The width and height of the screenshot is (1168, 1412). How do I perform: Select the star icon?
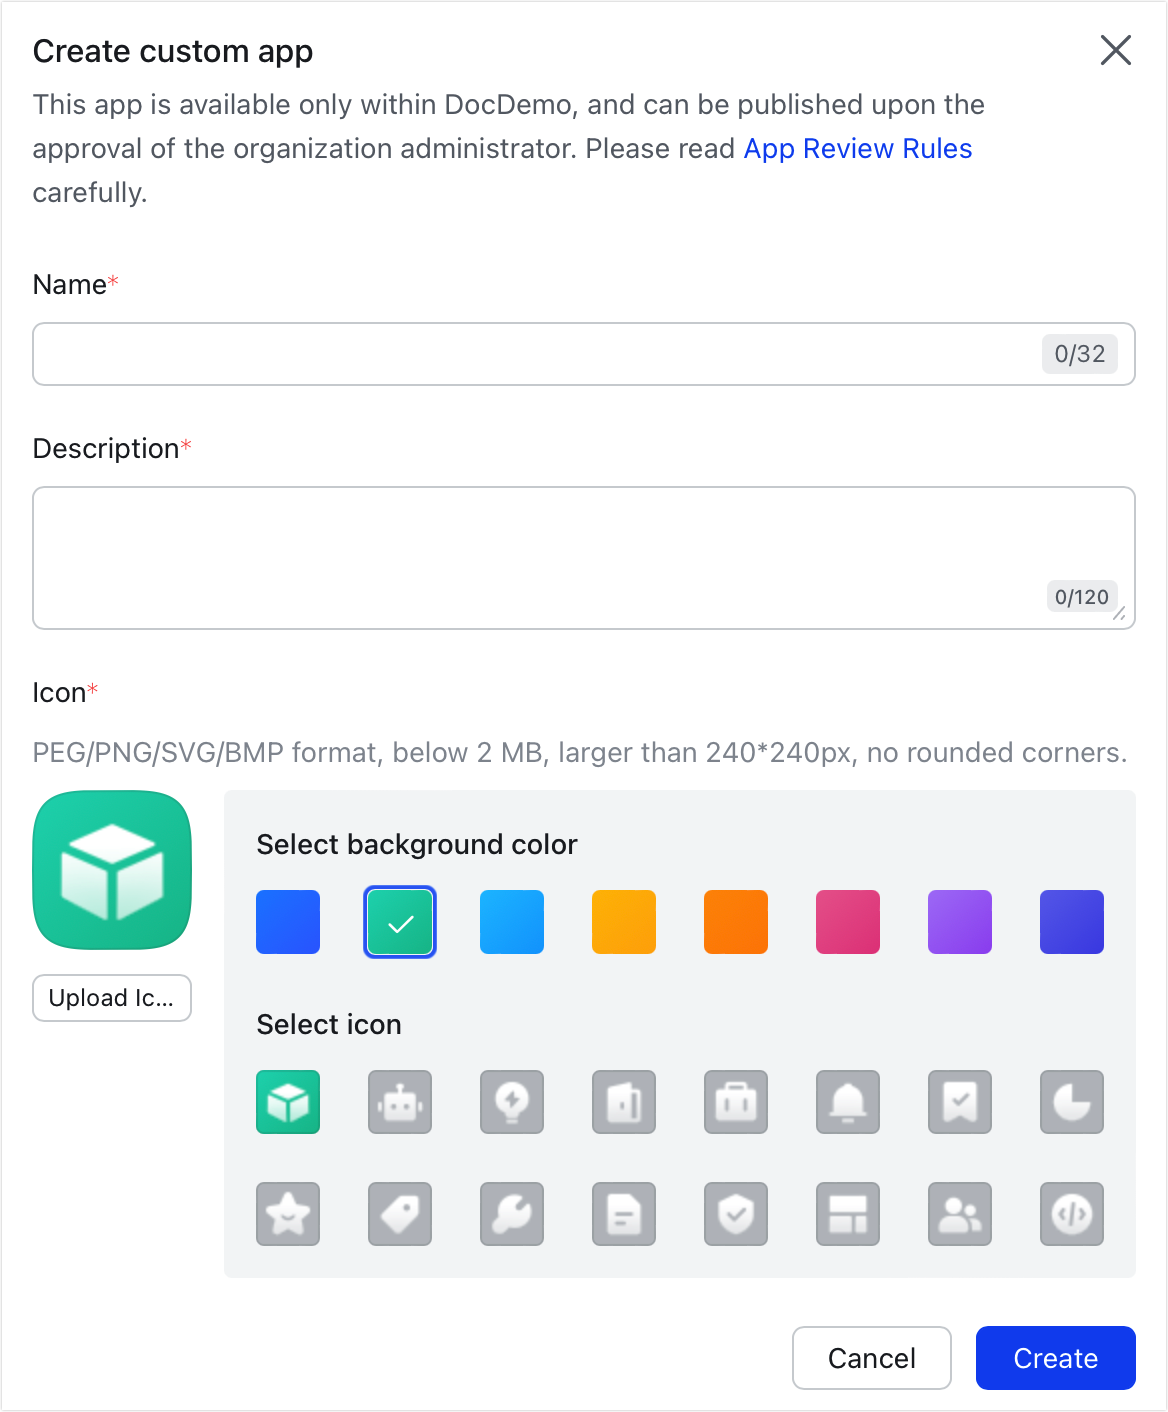[x=288, y=1214]
